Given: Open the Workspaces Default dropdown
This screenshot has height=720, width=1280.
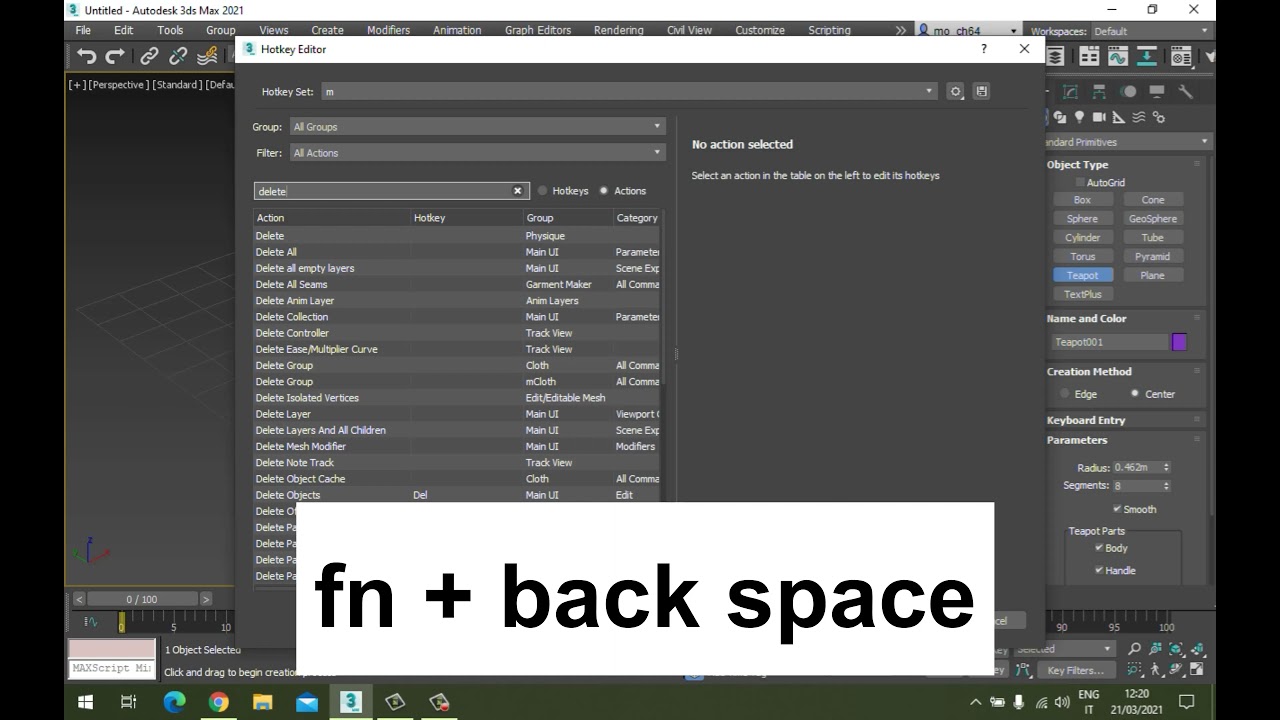Looking at the screenshot, I should point(1150,31).
